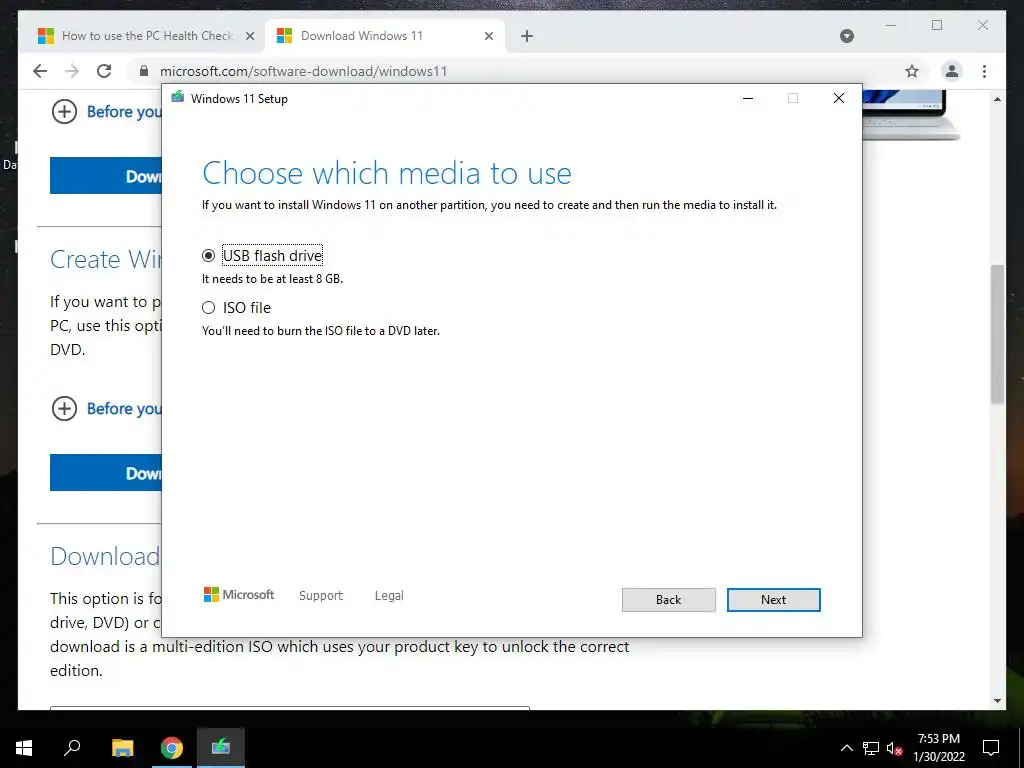Open taskbar search
Viewport: 1024px width, 768px height.
coord(72,748)
